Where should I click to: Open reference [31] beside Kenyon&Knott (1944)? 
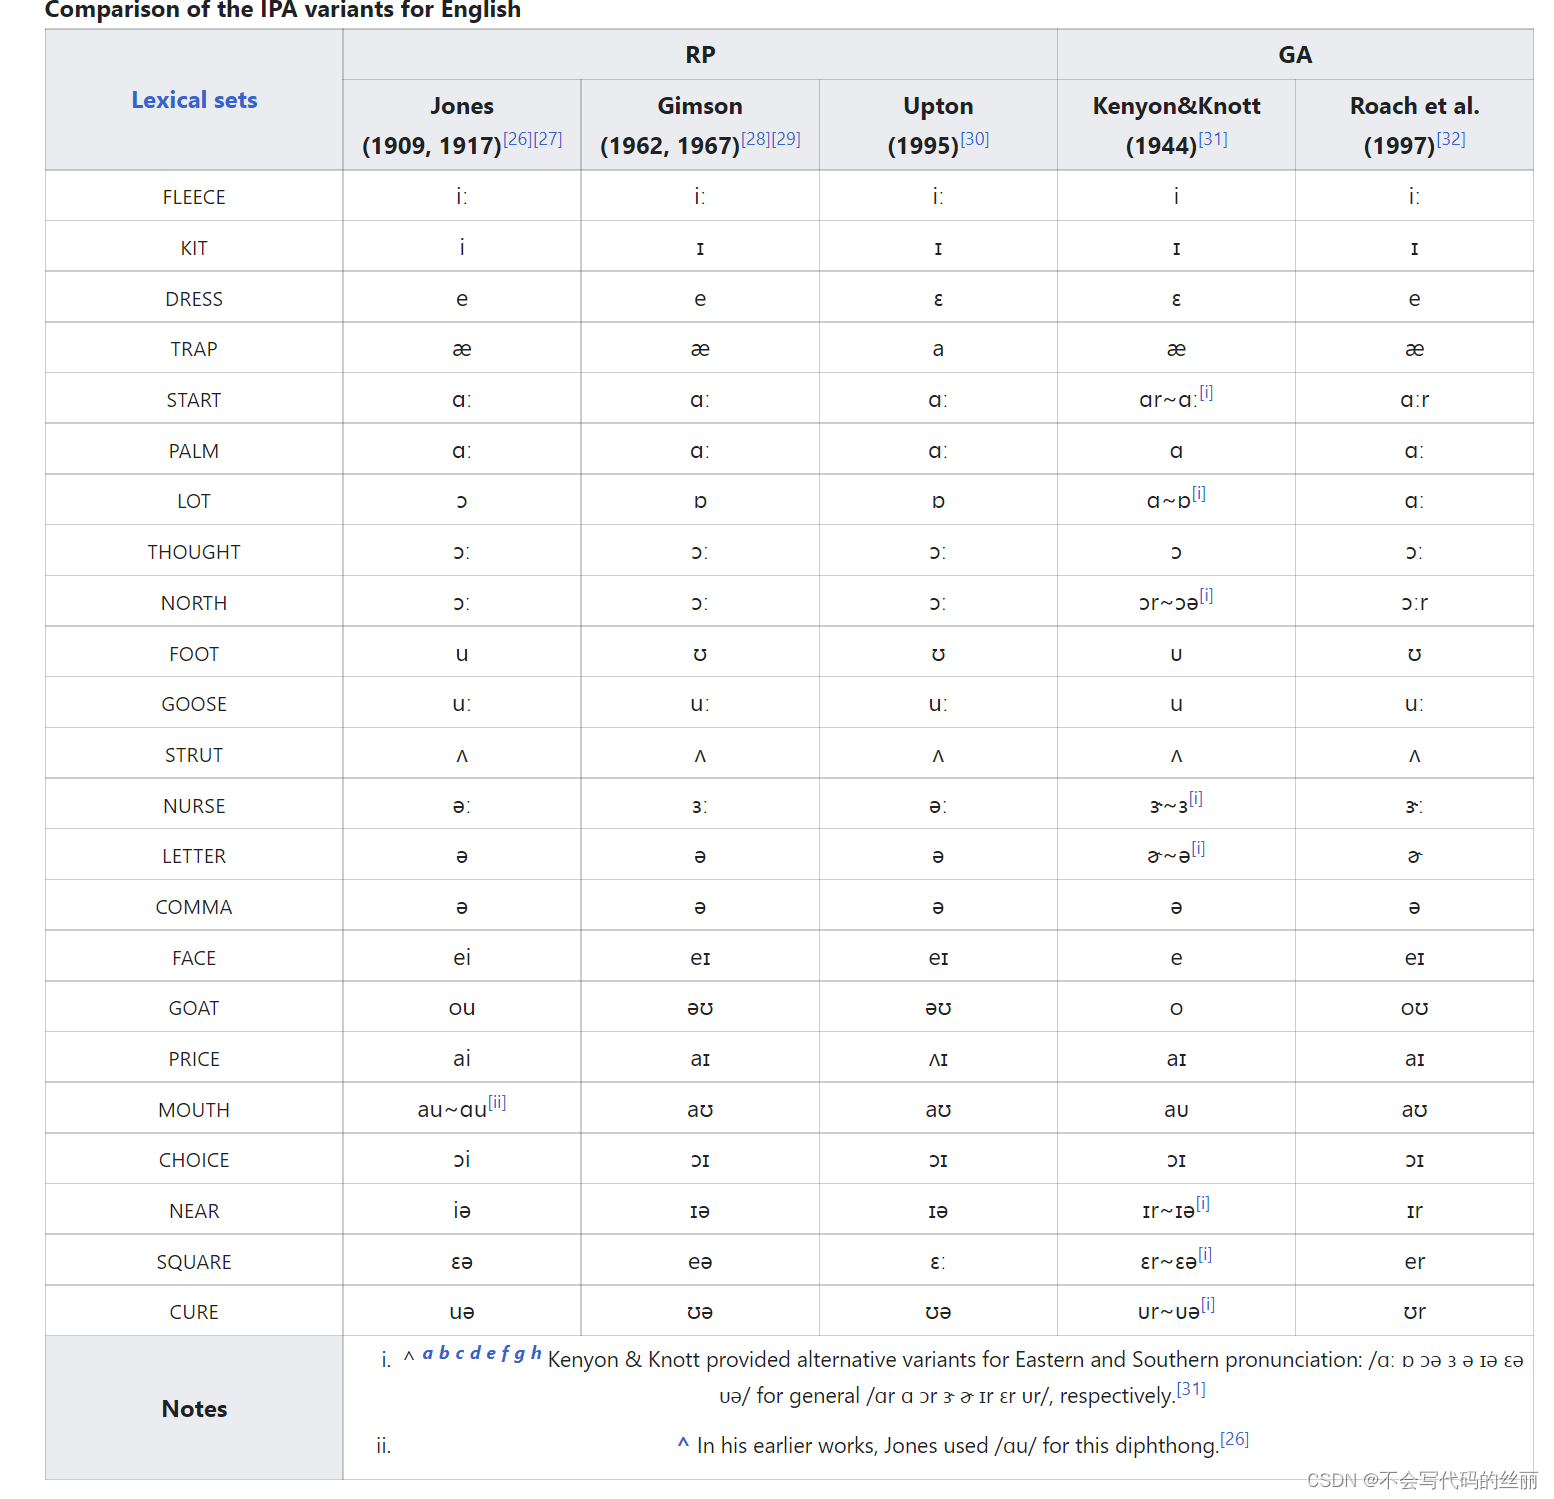[1212, 139]
